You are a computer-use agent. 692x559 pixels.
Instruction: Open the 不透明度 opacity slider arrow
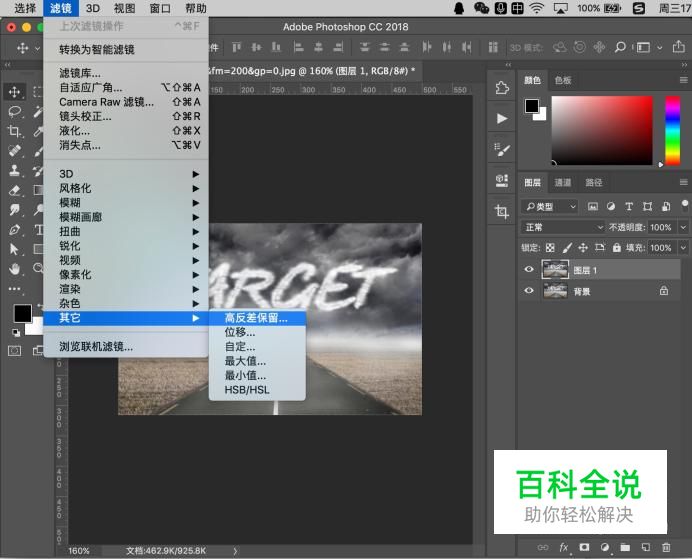point(684,227)
